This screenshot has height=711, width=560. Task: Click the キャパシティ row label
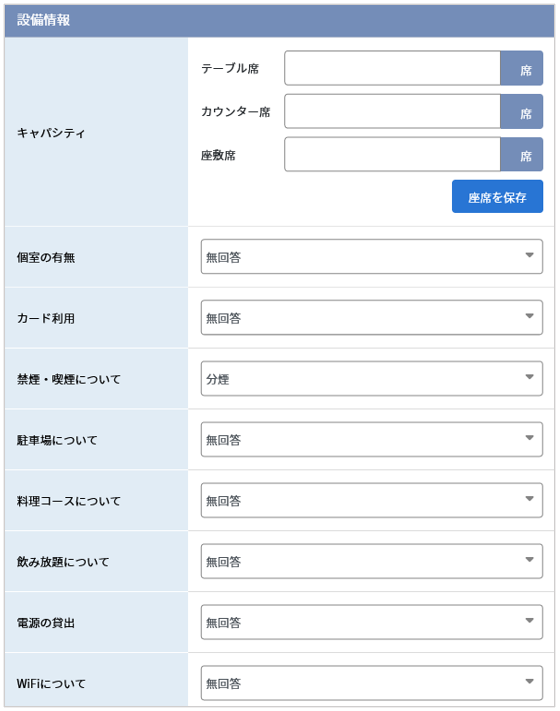click(51, 133)
